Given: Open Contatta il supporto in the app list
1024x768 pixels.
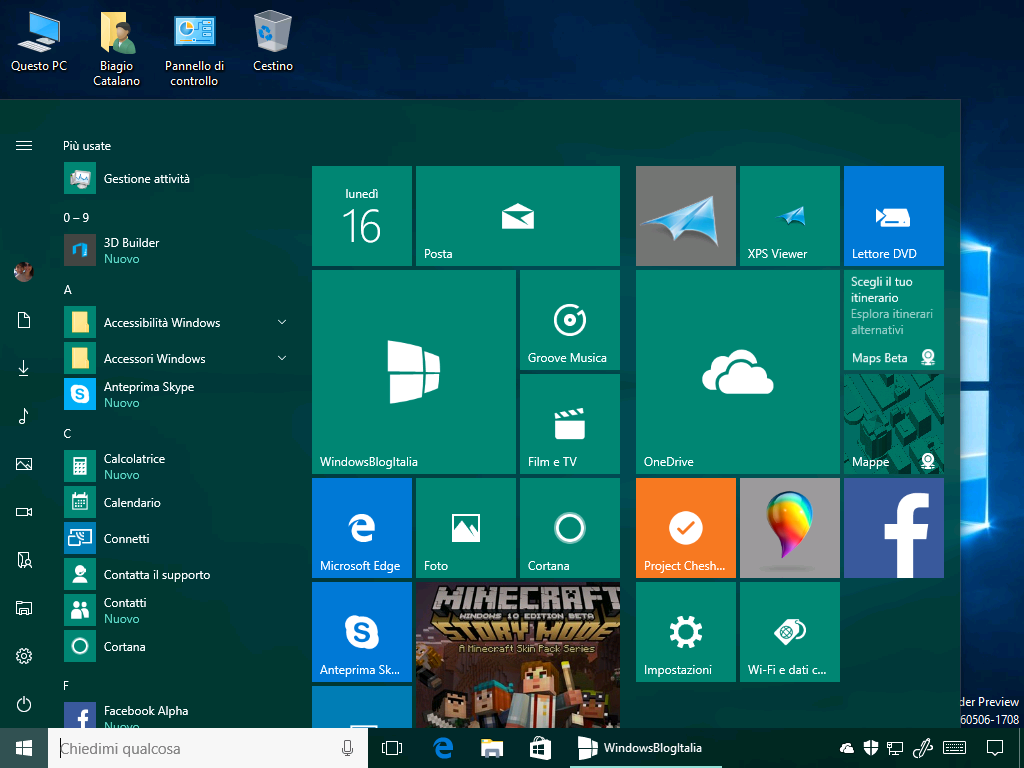Looking at the screenshot, I should point(176,574).
